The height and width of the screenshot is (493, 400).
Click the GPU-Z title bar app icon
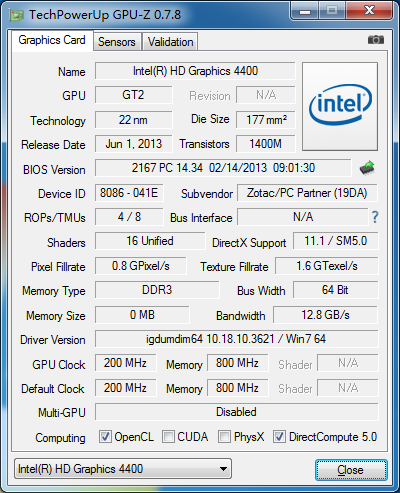tap(17, 15)
